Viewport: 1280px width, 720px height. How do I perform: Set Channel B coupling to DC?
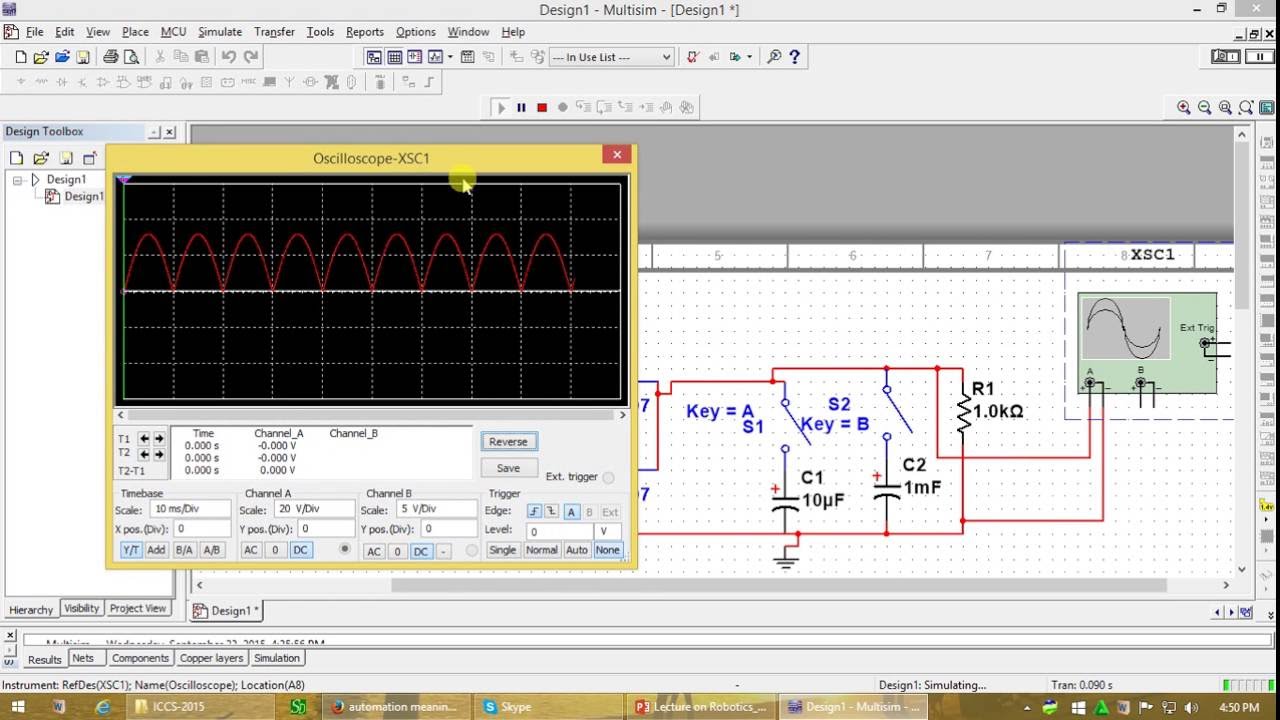pos(421,551)
